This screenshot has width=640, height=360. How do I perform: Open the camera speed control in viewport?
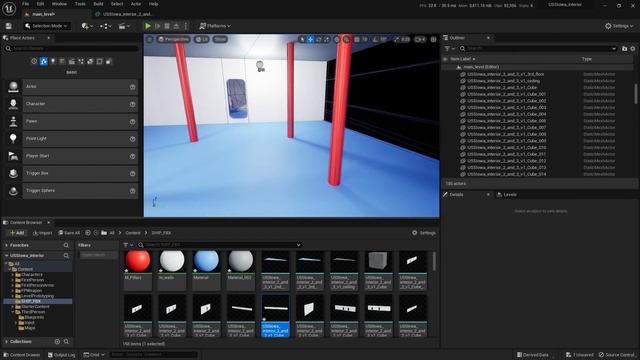[x=420, y=40]
